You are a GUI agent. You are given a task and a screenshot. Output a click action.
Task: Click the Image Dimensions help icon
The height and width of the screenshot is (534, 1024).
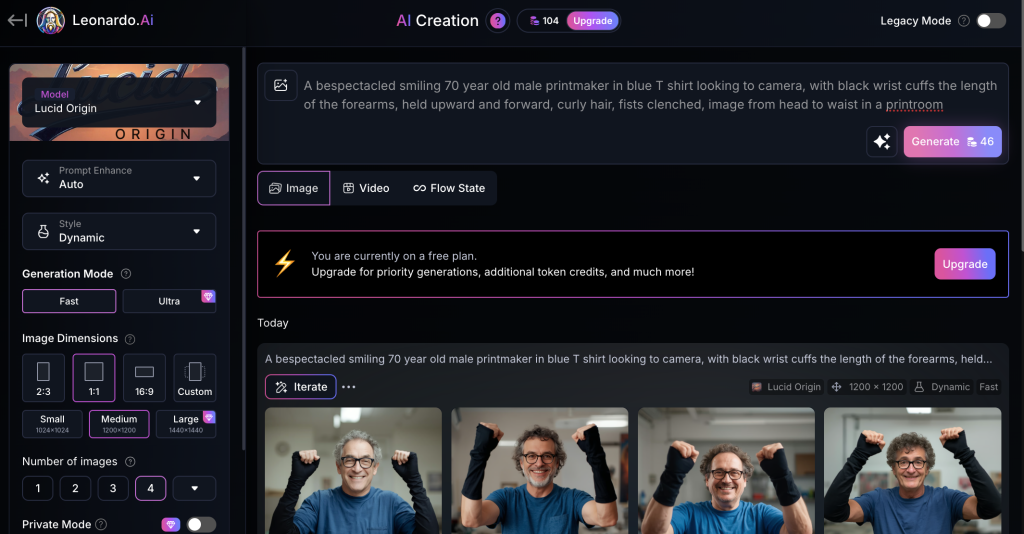130,339
